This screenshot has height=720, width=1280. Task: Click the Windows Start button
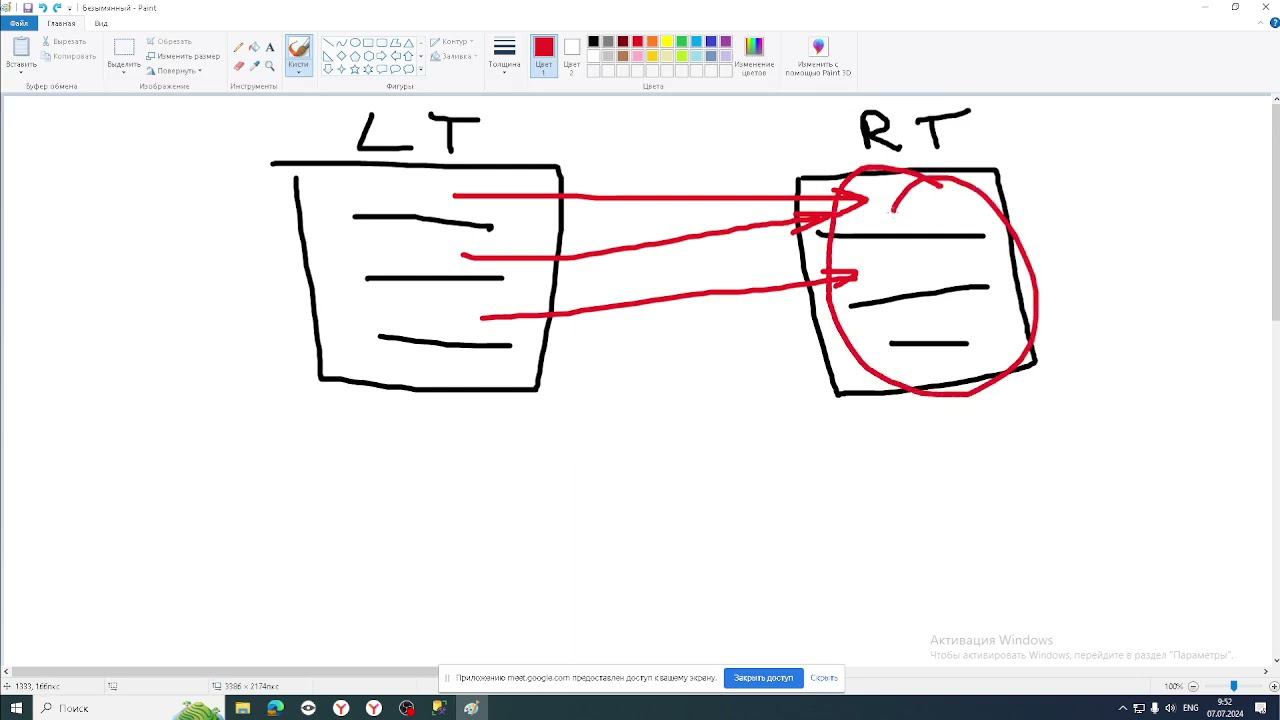click(x=16, y=708)
